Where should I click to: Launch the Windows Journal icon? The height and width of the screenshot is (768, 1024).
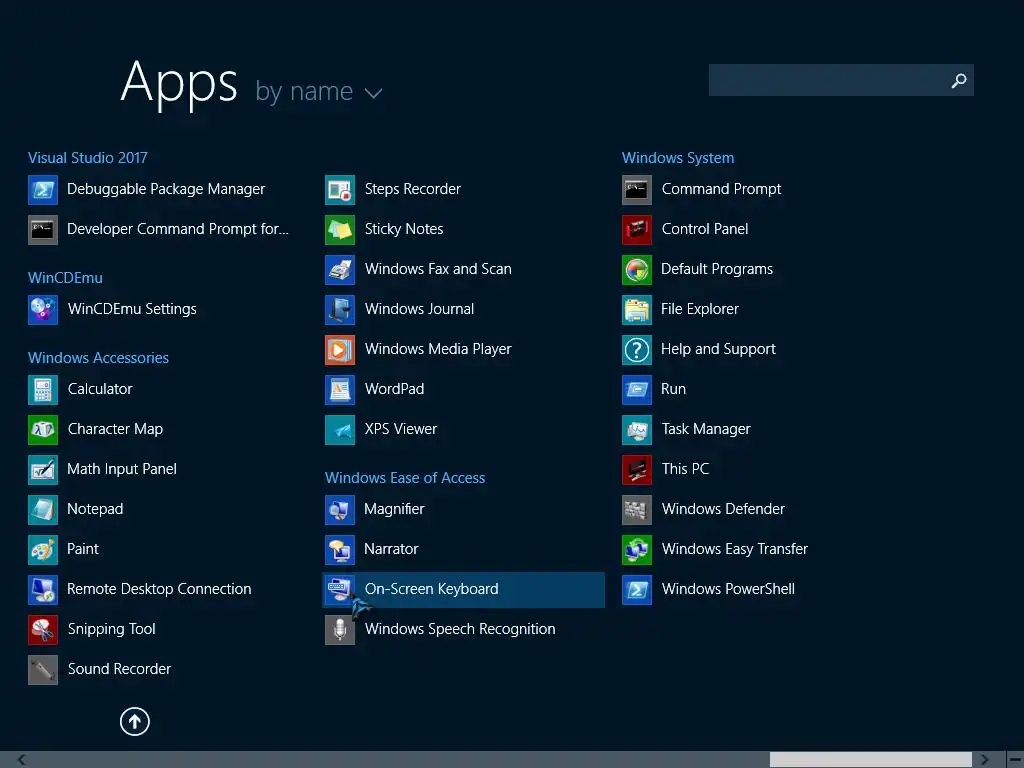[340, 309]
